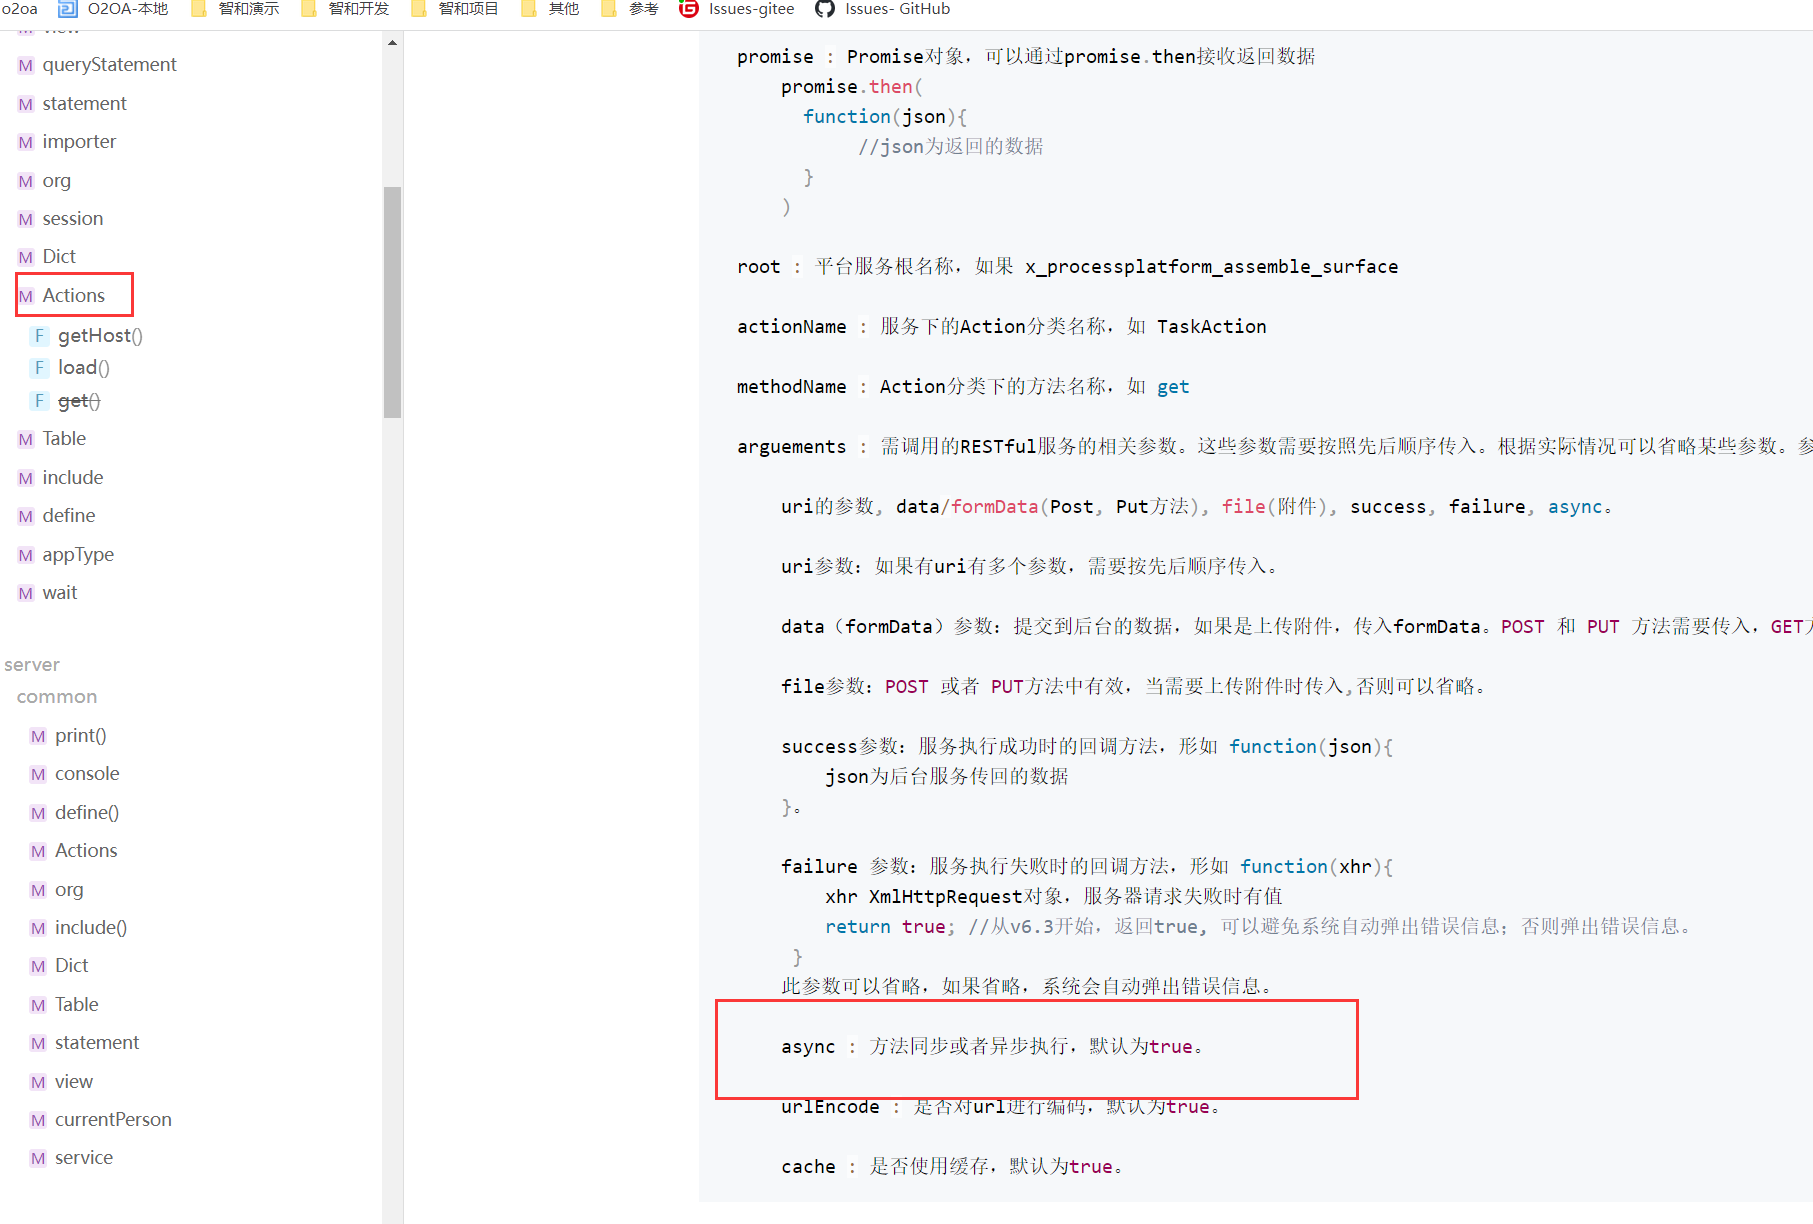Click the M badge beside service
The height and width of the screenshot is (1224, 1813).
click(x=38, y=1159)
